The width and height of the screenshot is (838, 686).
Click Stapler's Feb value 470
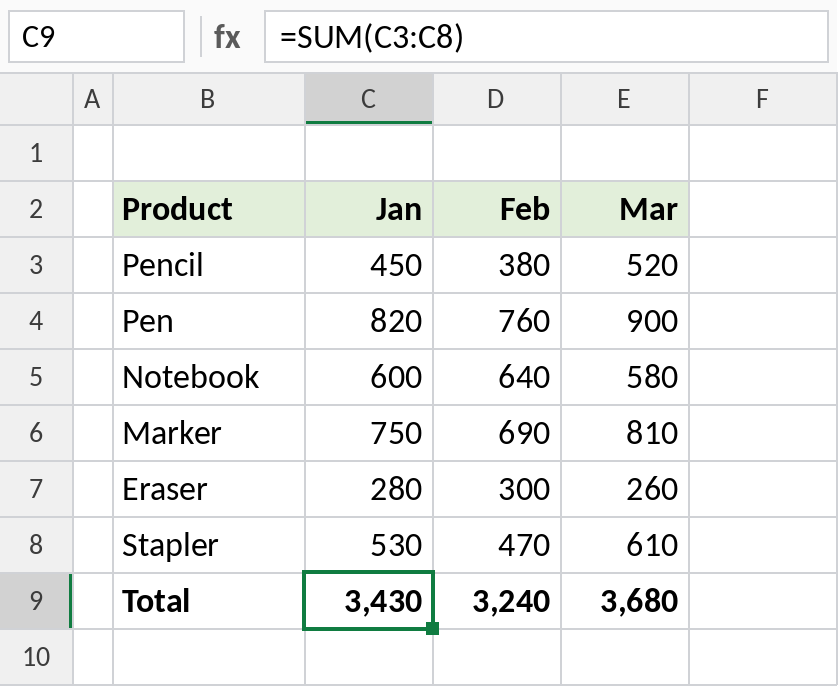pos(497,545)
